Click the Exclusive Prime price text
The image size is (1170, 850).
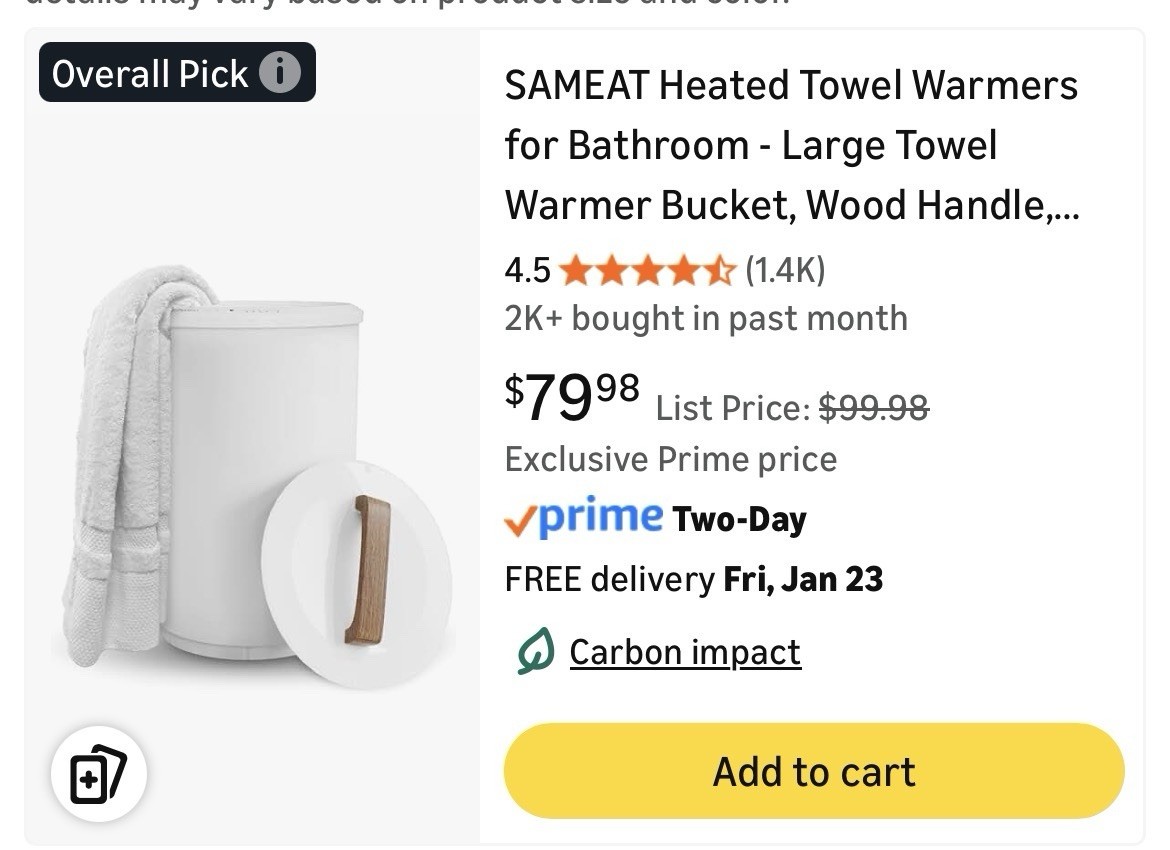click(x=670, y=459)
